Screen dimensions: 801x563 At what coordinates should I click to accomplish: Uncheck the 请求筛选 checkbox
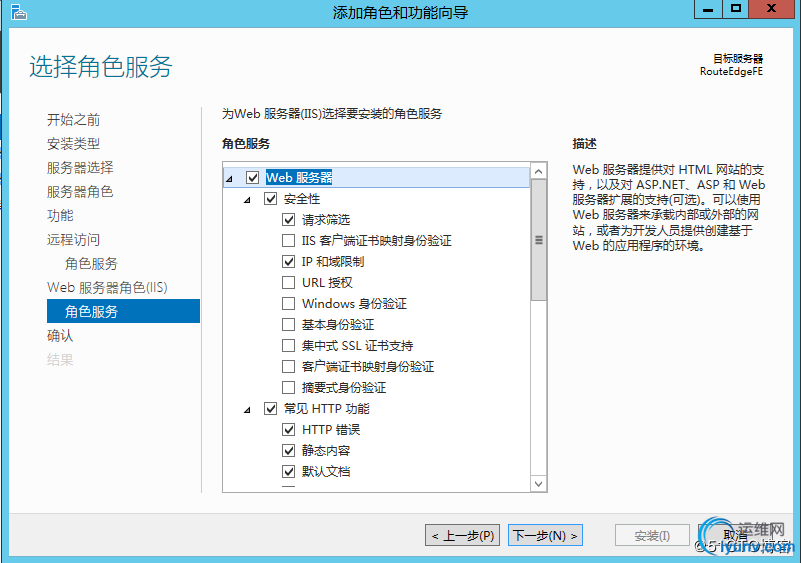click(288, 220)
